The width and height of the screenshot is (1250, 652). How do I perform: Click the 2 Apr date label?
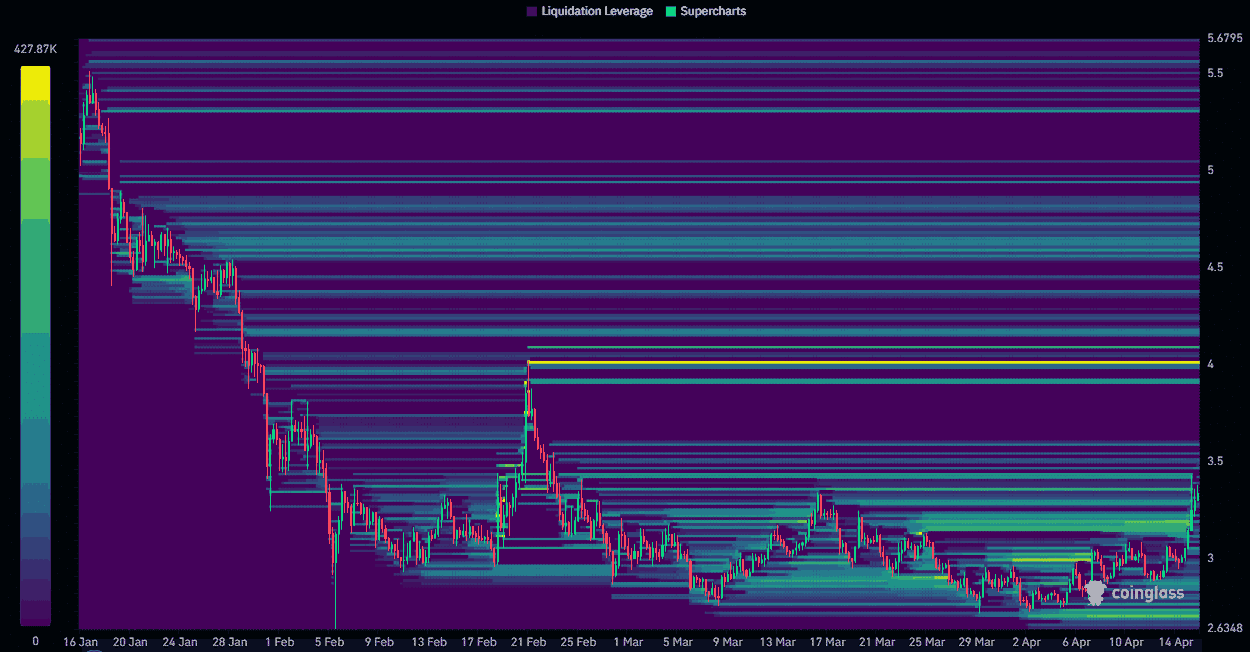point(1027,642)
